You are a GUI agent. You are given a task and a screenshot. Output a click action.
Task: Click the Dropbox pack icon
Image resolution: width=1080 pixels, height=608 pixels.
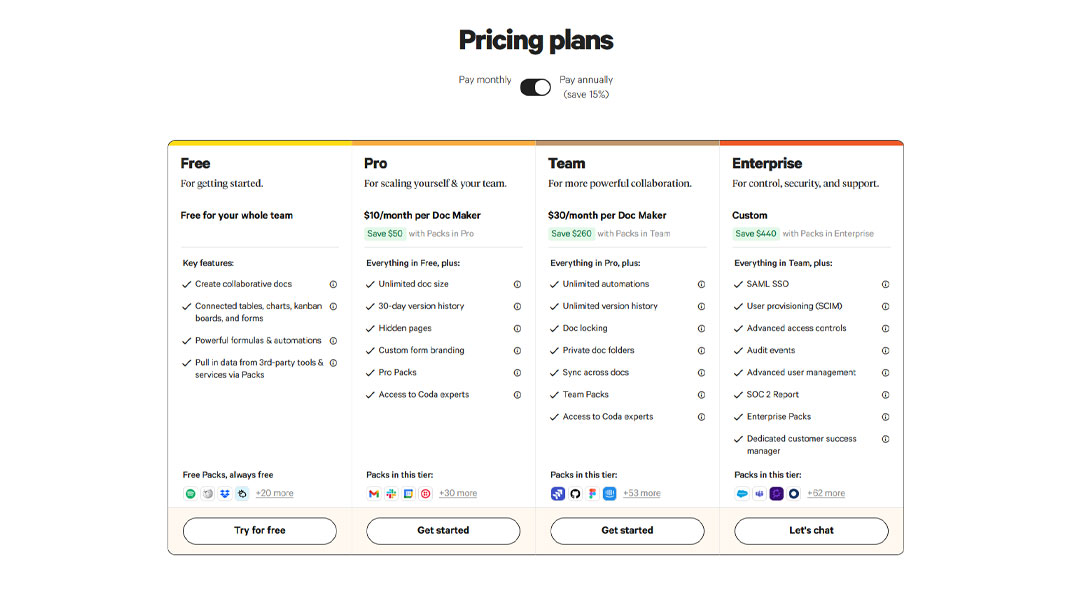tap(225, 494)
